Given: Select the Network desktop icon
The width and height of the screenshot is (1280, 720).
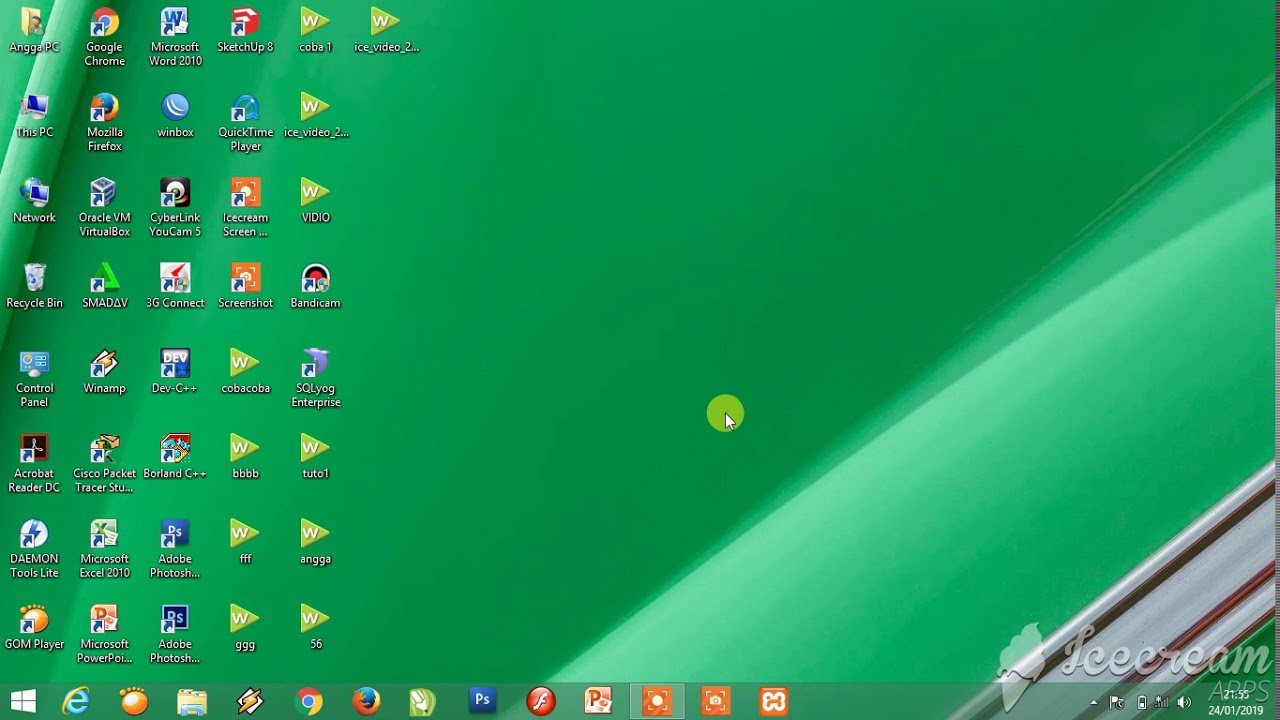Looking at the screenshot, I should (x=34, y=201).
